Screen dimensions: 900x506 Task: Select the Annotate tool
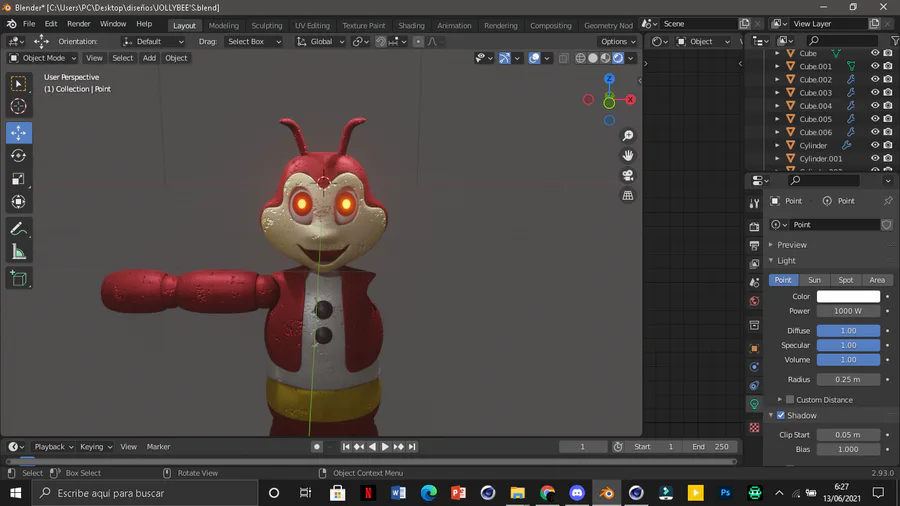pos(18,229)
